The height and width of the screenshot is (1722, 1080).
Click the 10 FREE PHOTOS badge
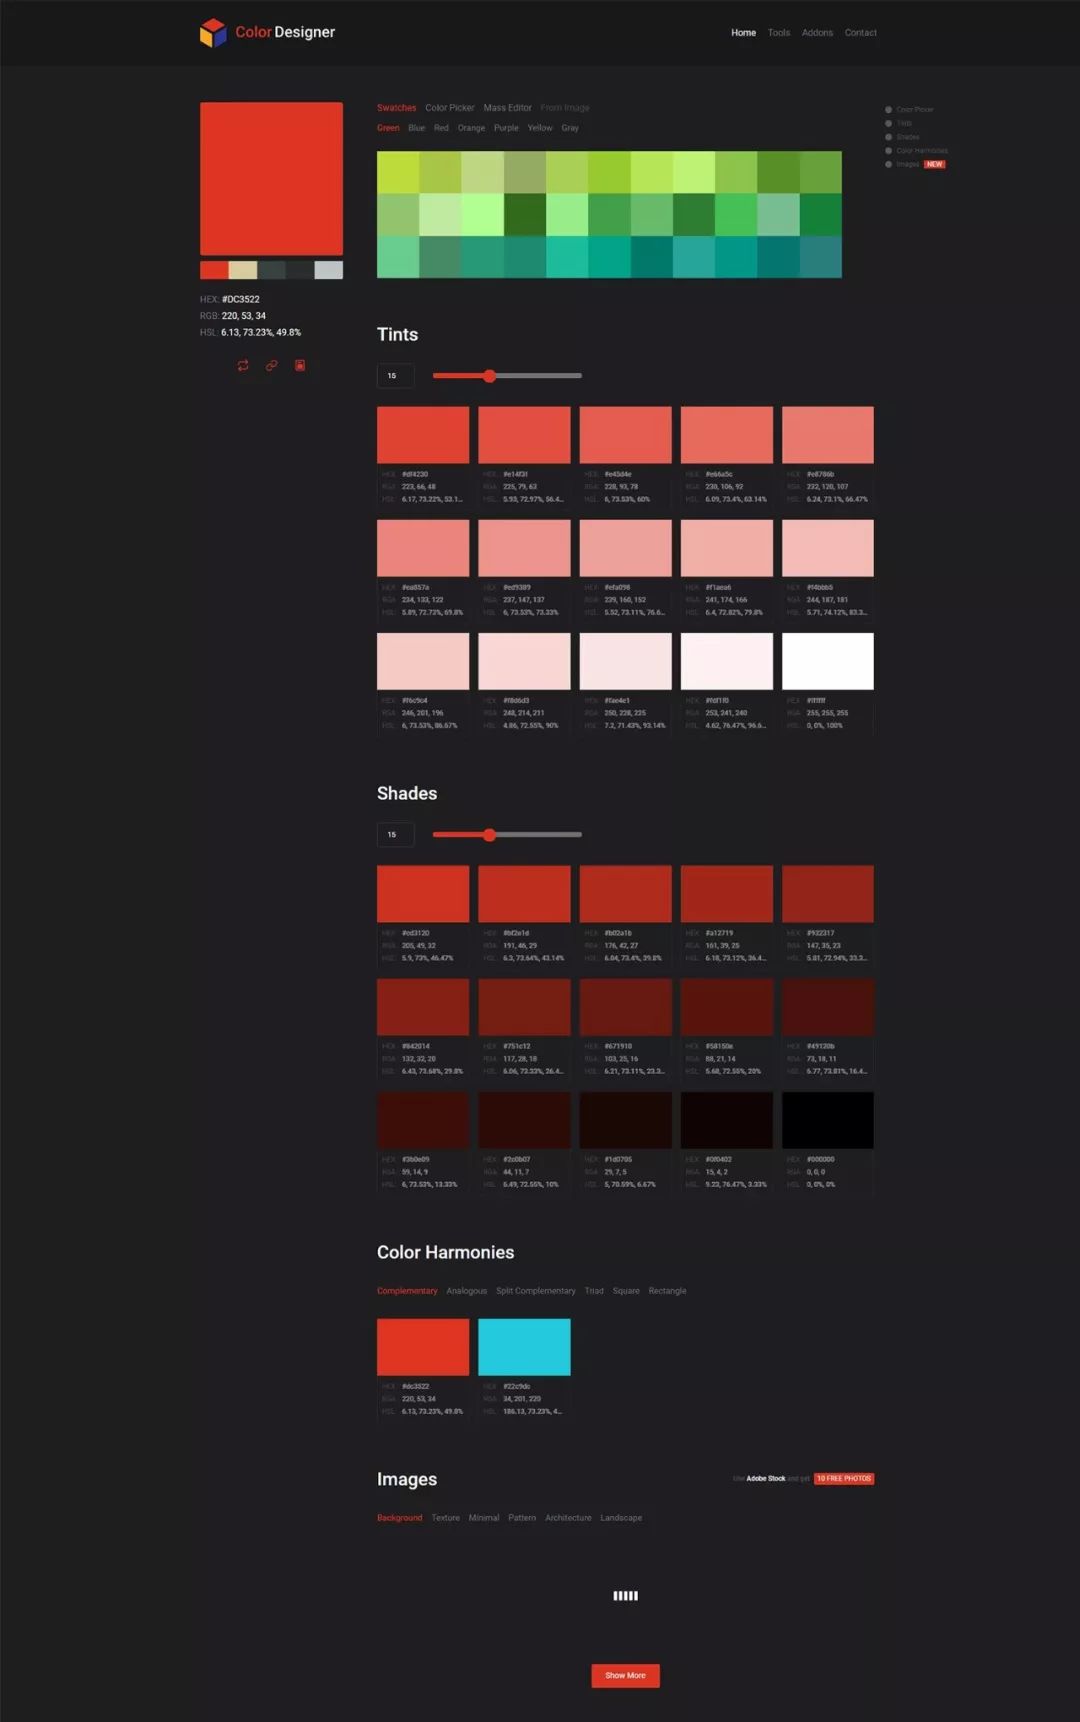coord(843,1478)
